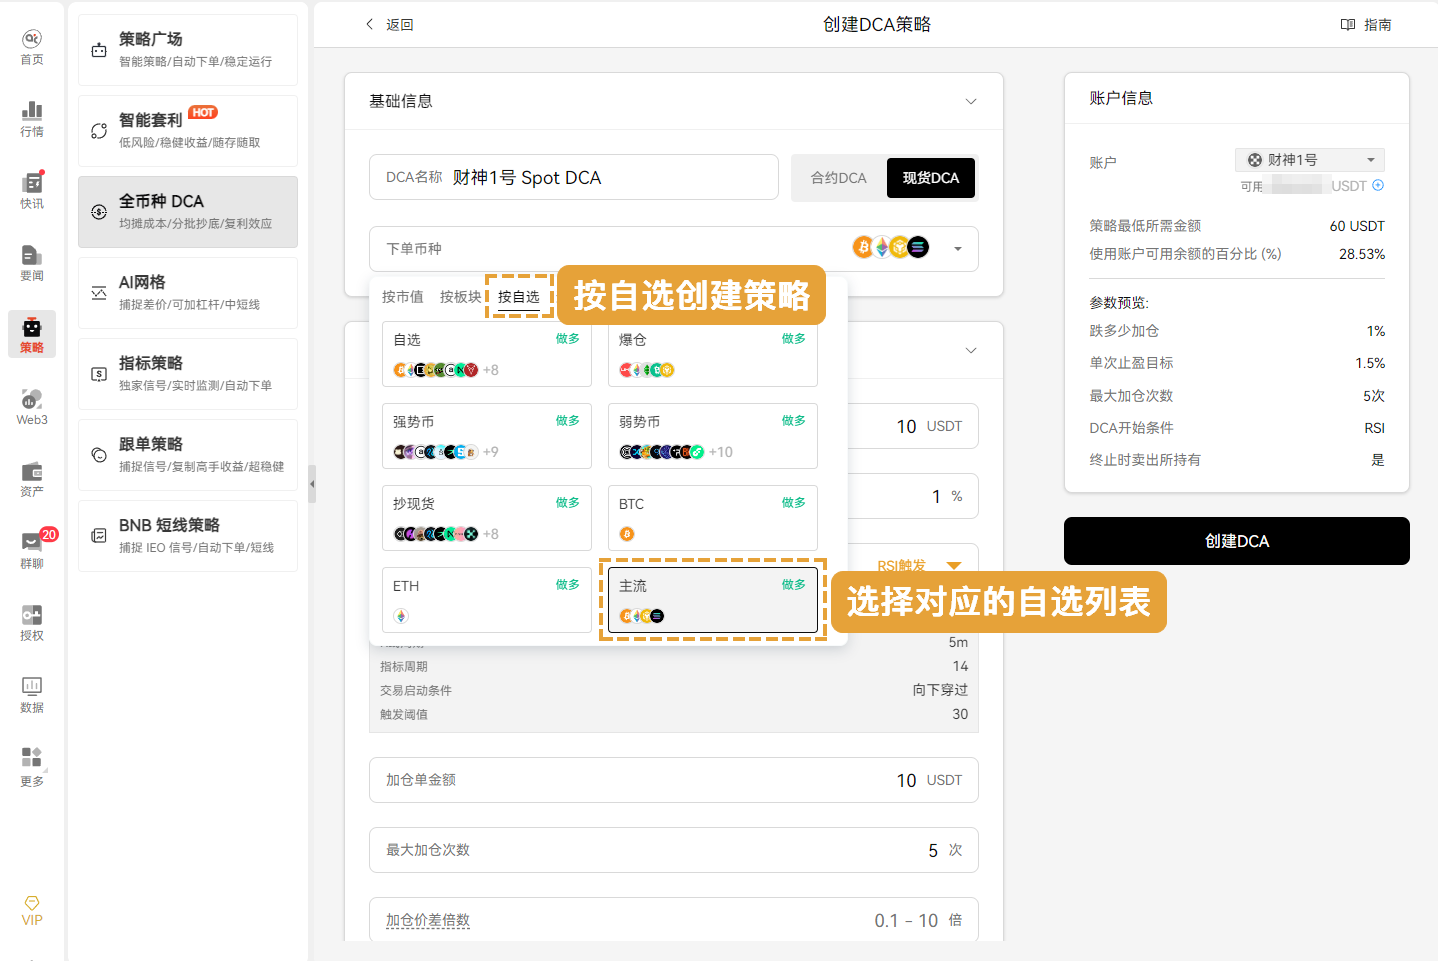This screenshot has width=1438, height=961.
Task: Expand the 下单币种 coin dropdown
Action: coord(957,249)
